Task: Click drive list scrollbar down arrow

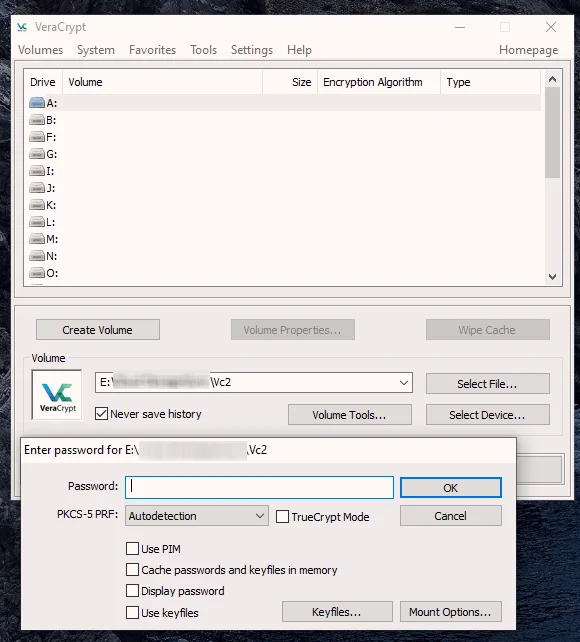Action: click(552, 277)
